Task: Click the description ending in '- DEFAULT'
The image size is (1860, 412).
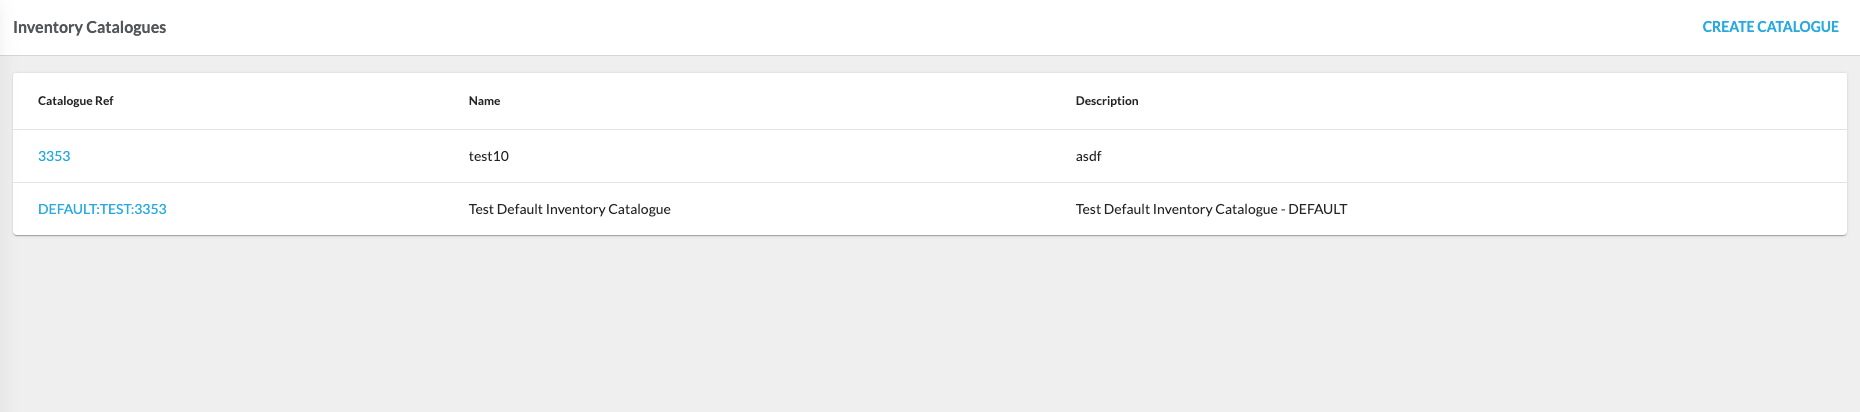Action: click(1211, 209)
